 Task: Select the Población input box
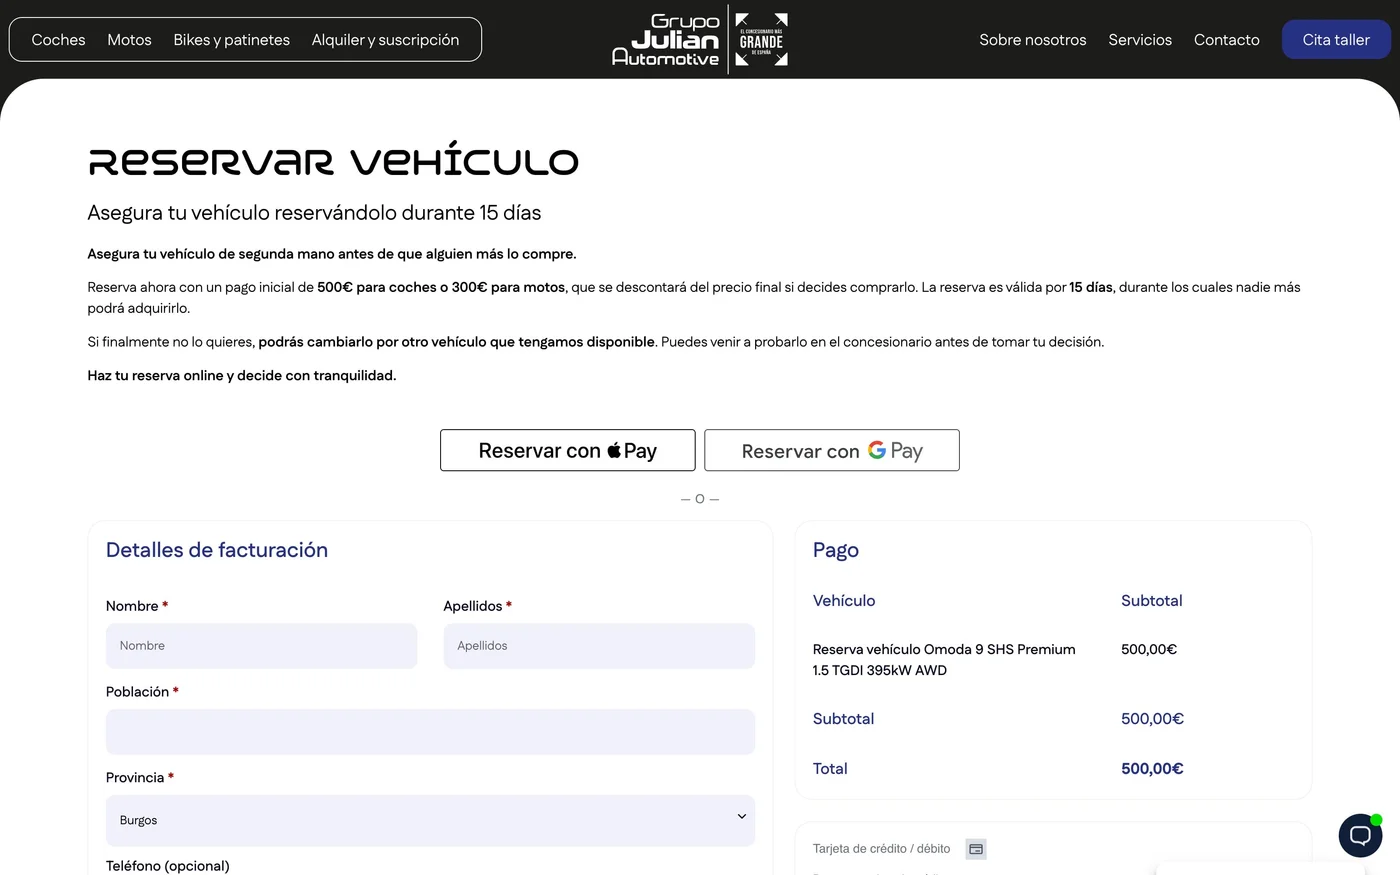(430, 732)
